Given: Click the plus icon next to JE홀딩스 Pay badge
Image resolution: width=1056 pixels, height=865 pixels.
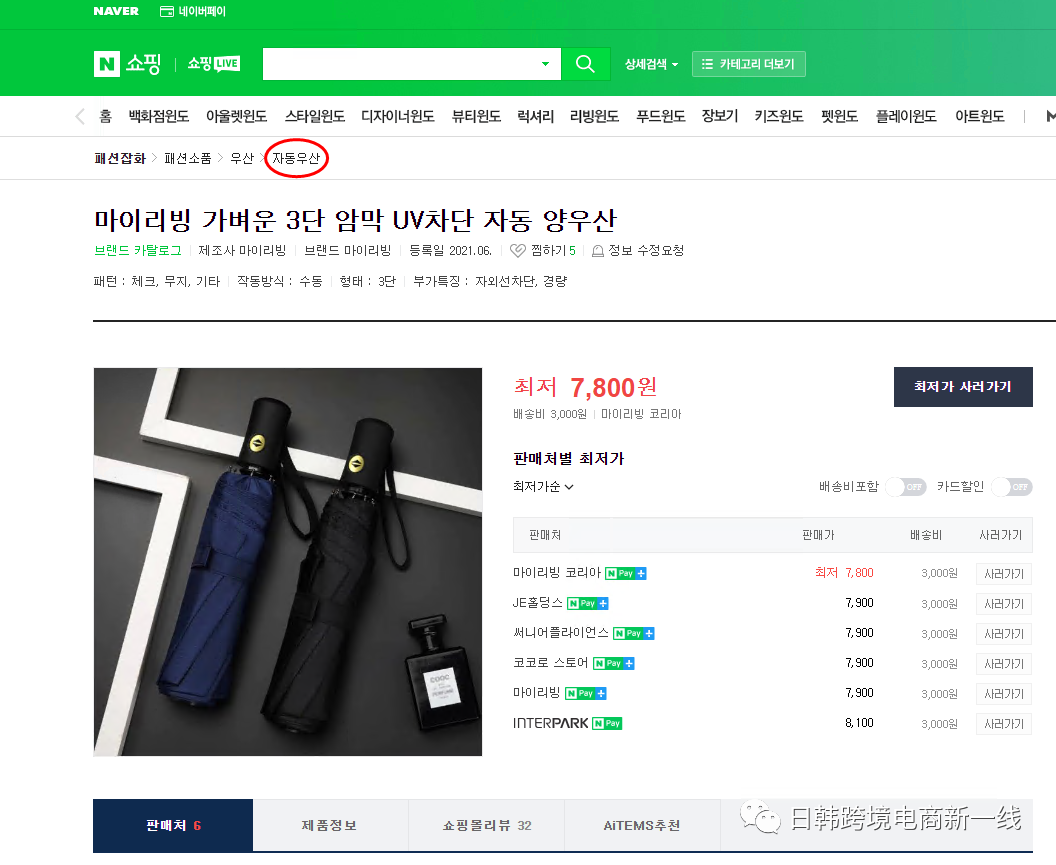Looking at the screenshot, I should point(604,603).
